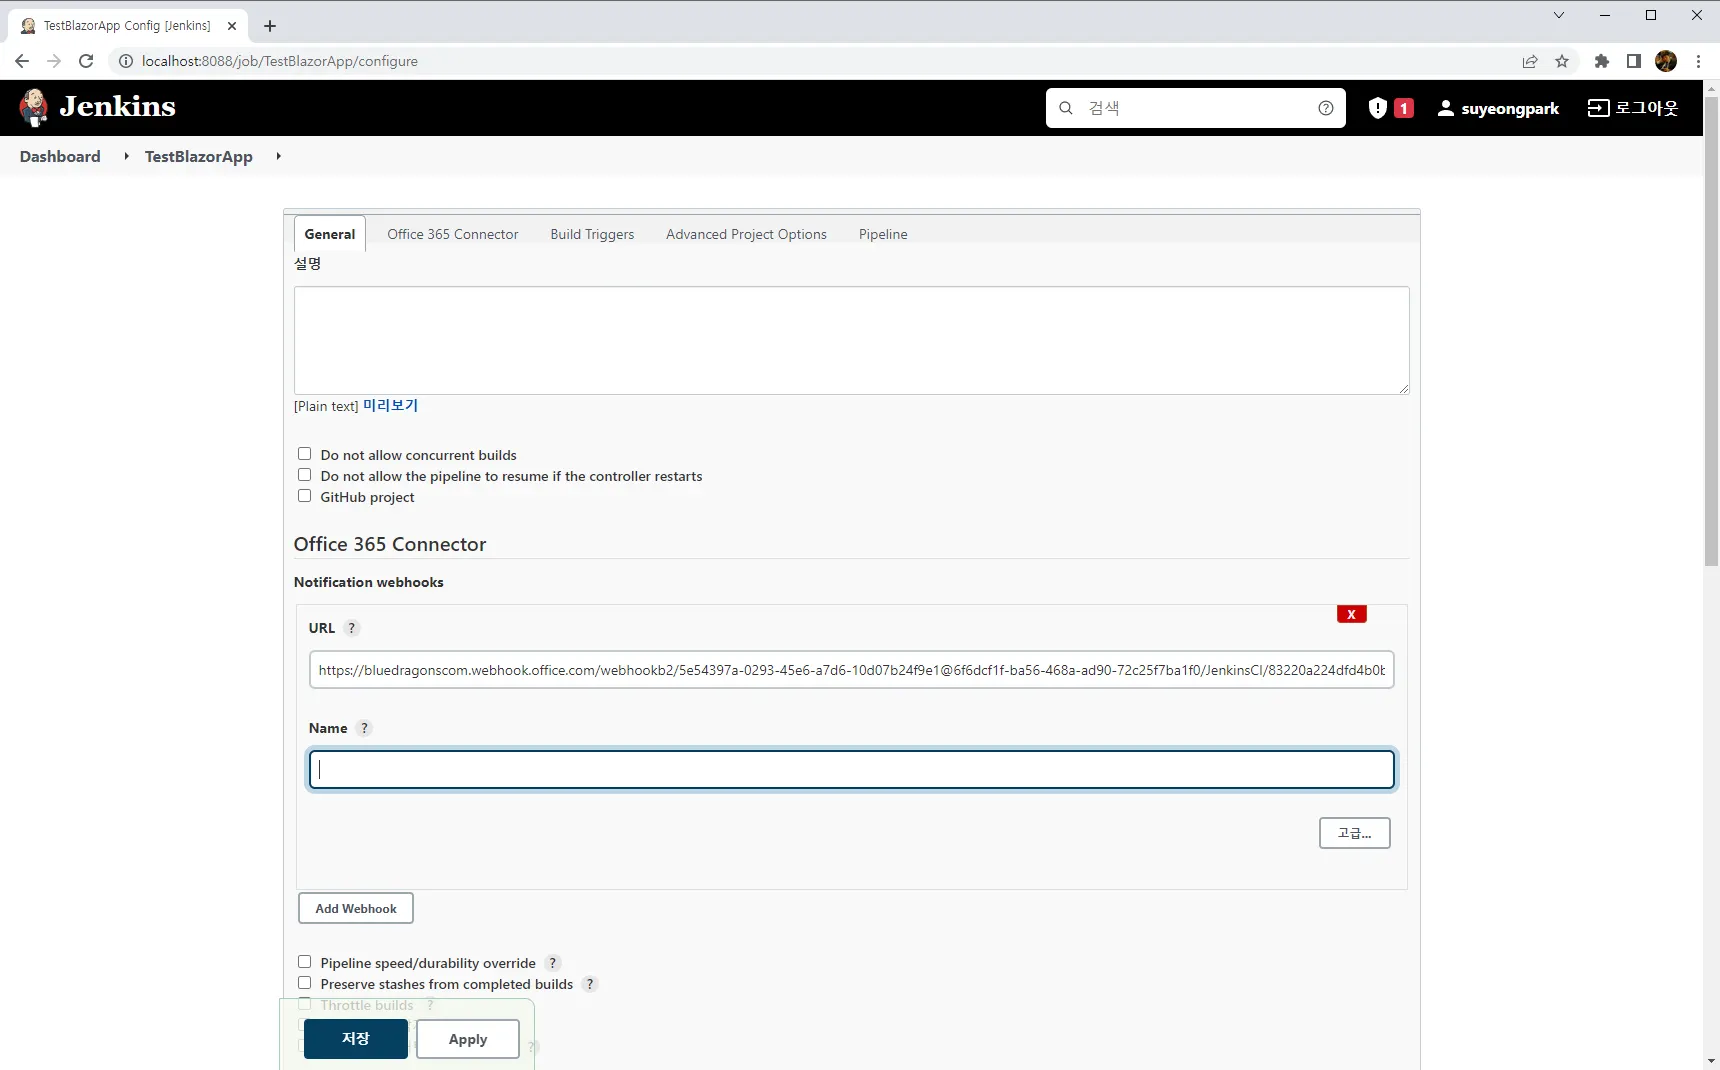Open Pipeline speed/durability override help icon

point(553,963)
